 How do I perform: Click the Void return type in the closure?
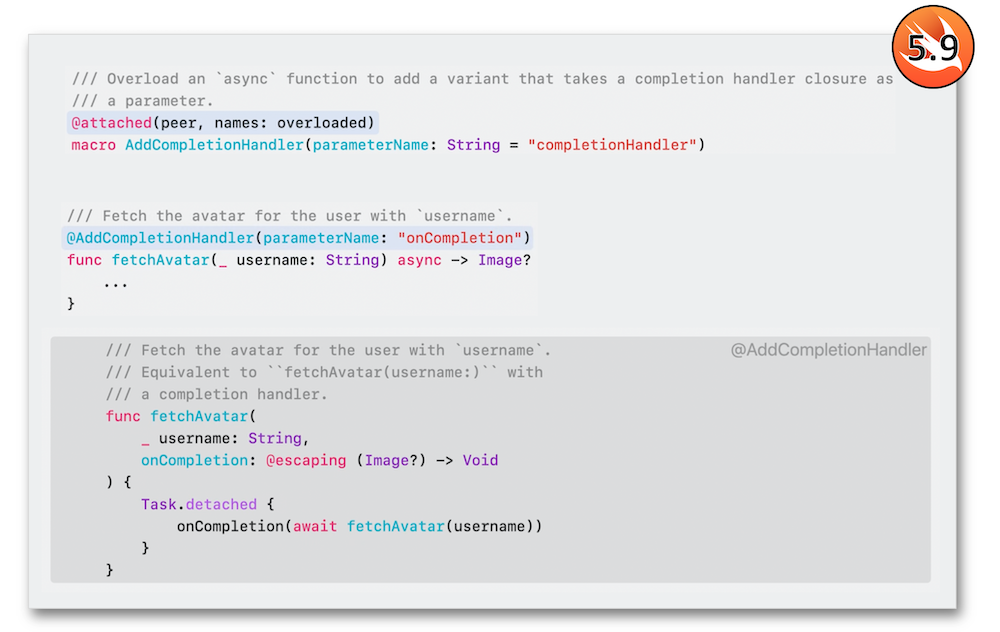coord(480,460)
